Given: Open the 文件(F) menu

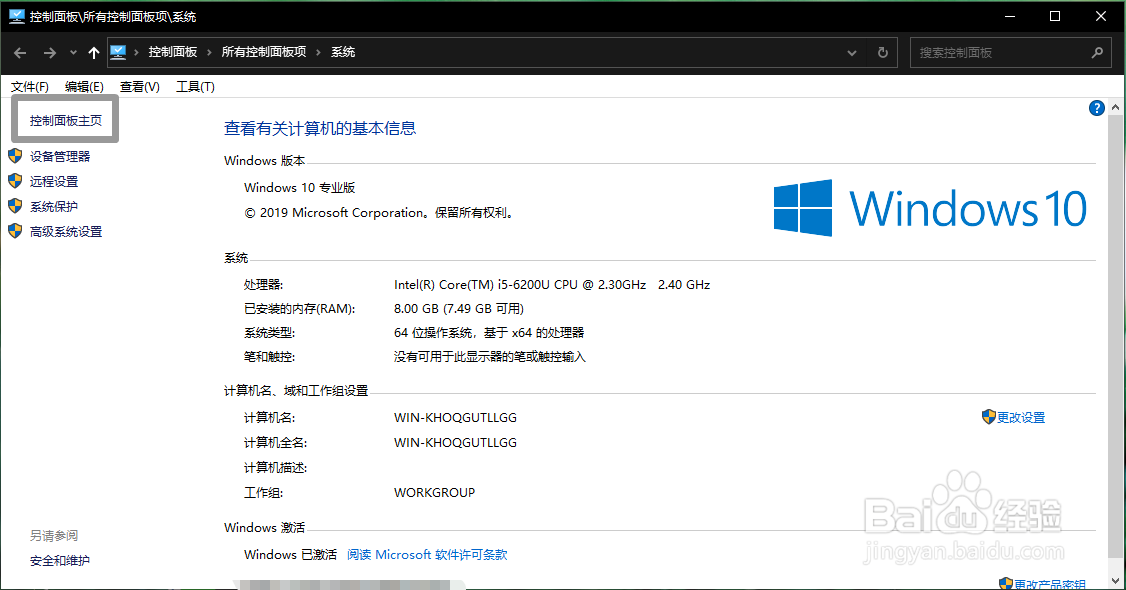Looking at the screenshot, I should pos(29,86).
